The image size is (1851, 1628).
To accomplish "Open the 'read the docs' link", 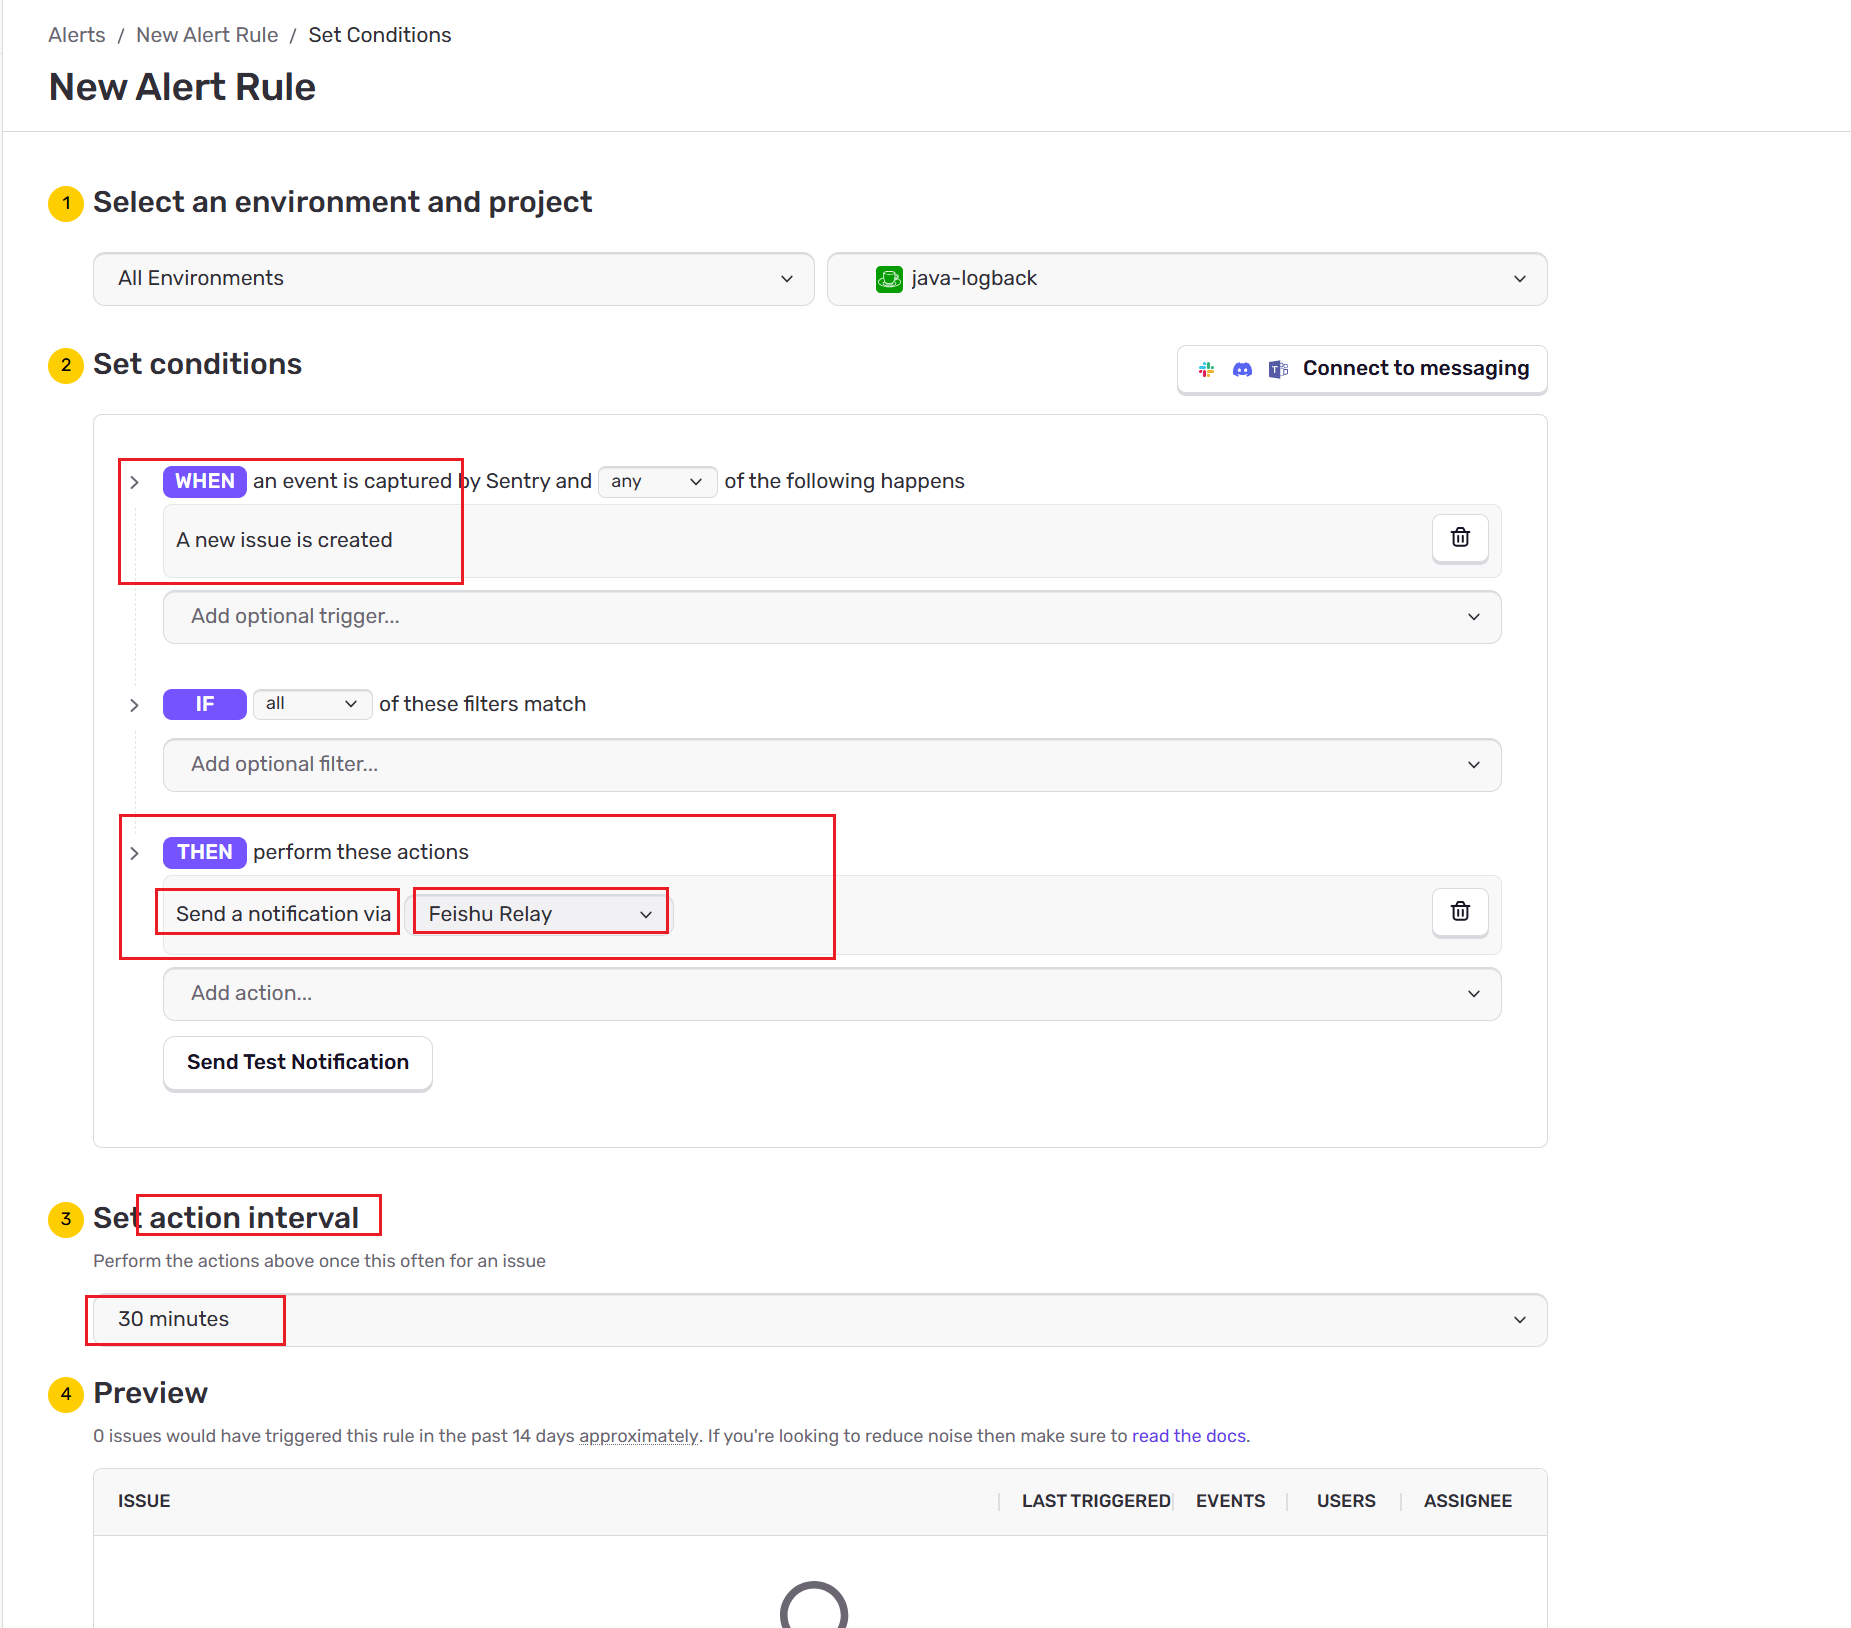I will (x=1188, y=1436).
